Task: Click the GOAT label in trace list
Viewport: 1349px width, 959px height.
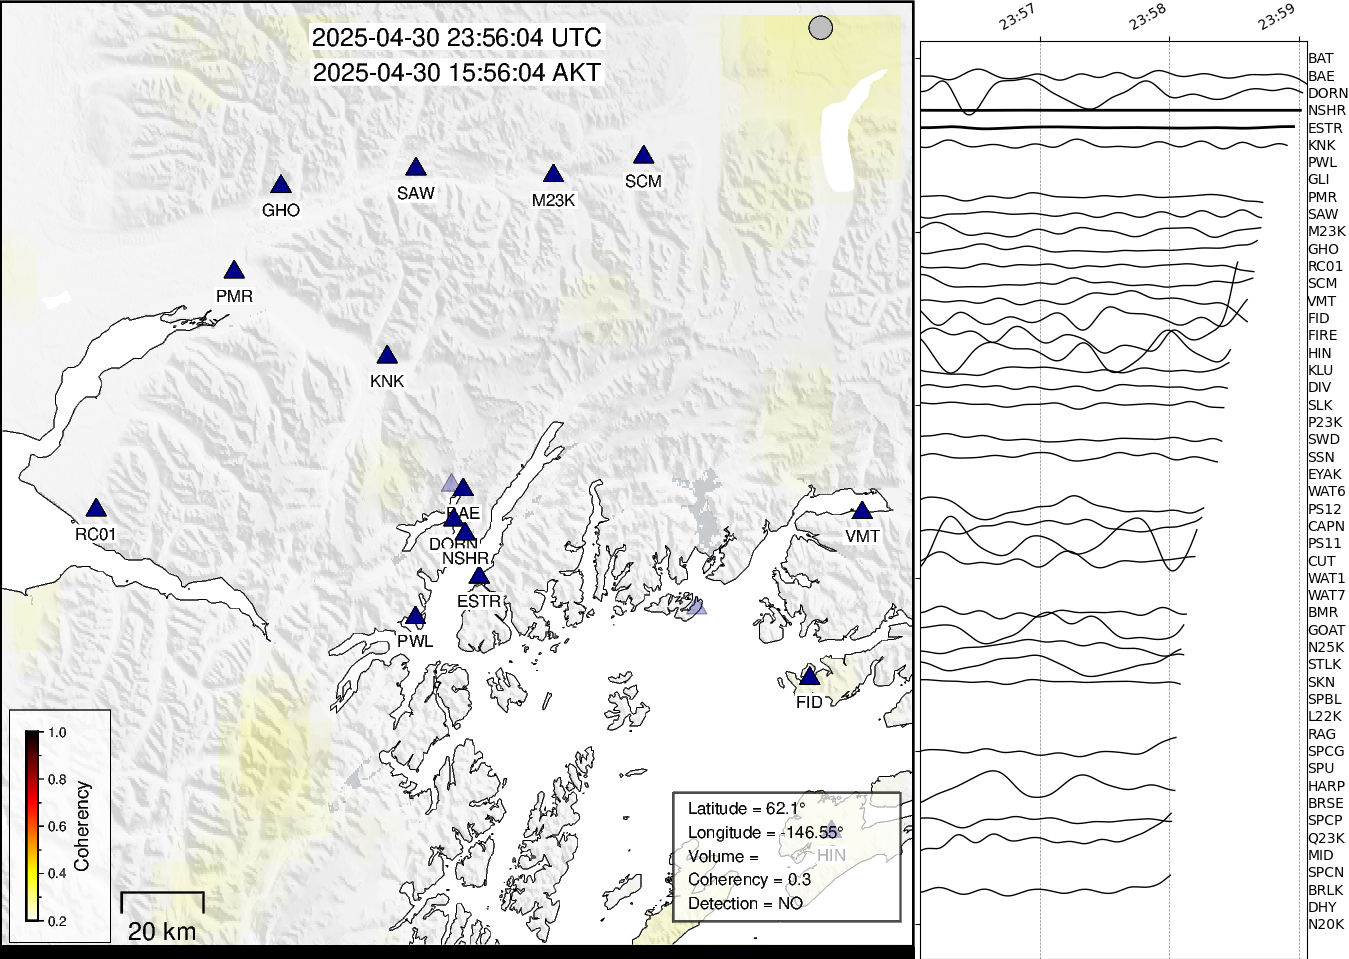Action: [1327, 631]
